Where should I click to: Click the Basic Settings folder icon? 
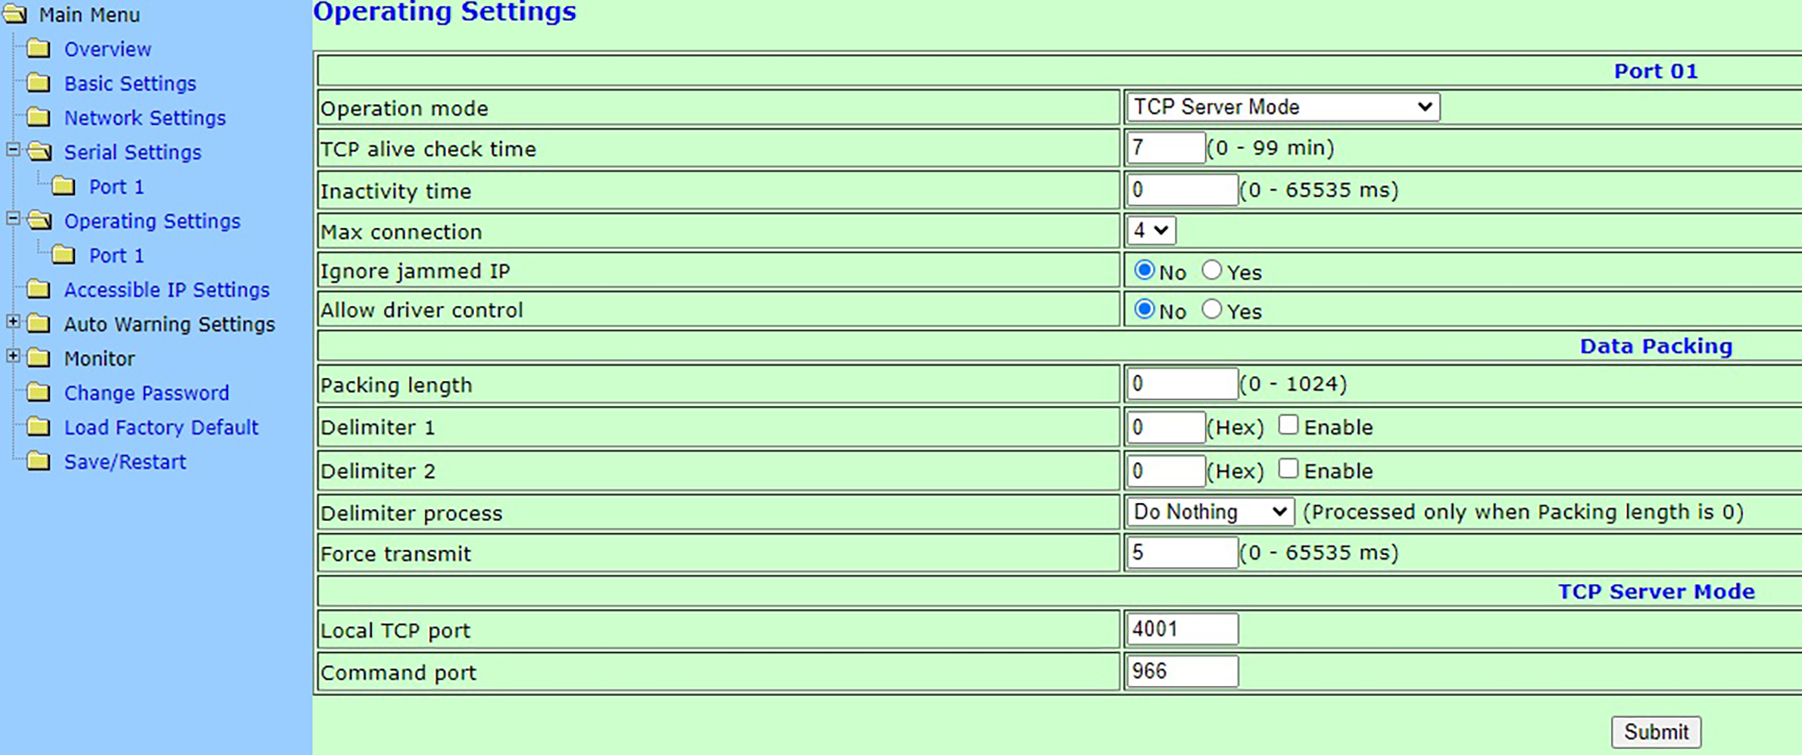point(38,83)
